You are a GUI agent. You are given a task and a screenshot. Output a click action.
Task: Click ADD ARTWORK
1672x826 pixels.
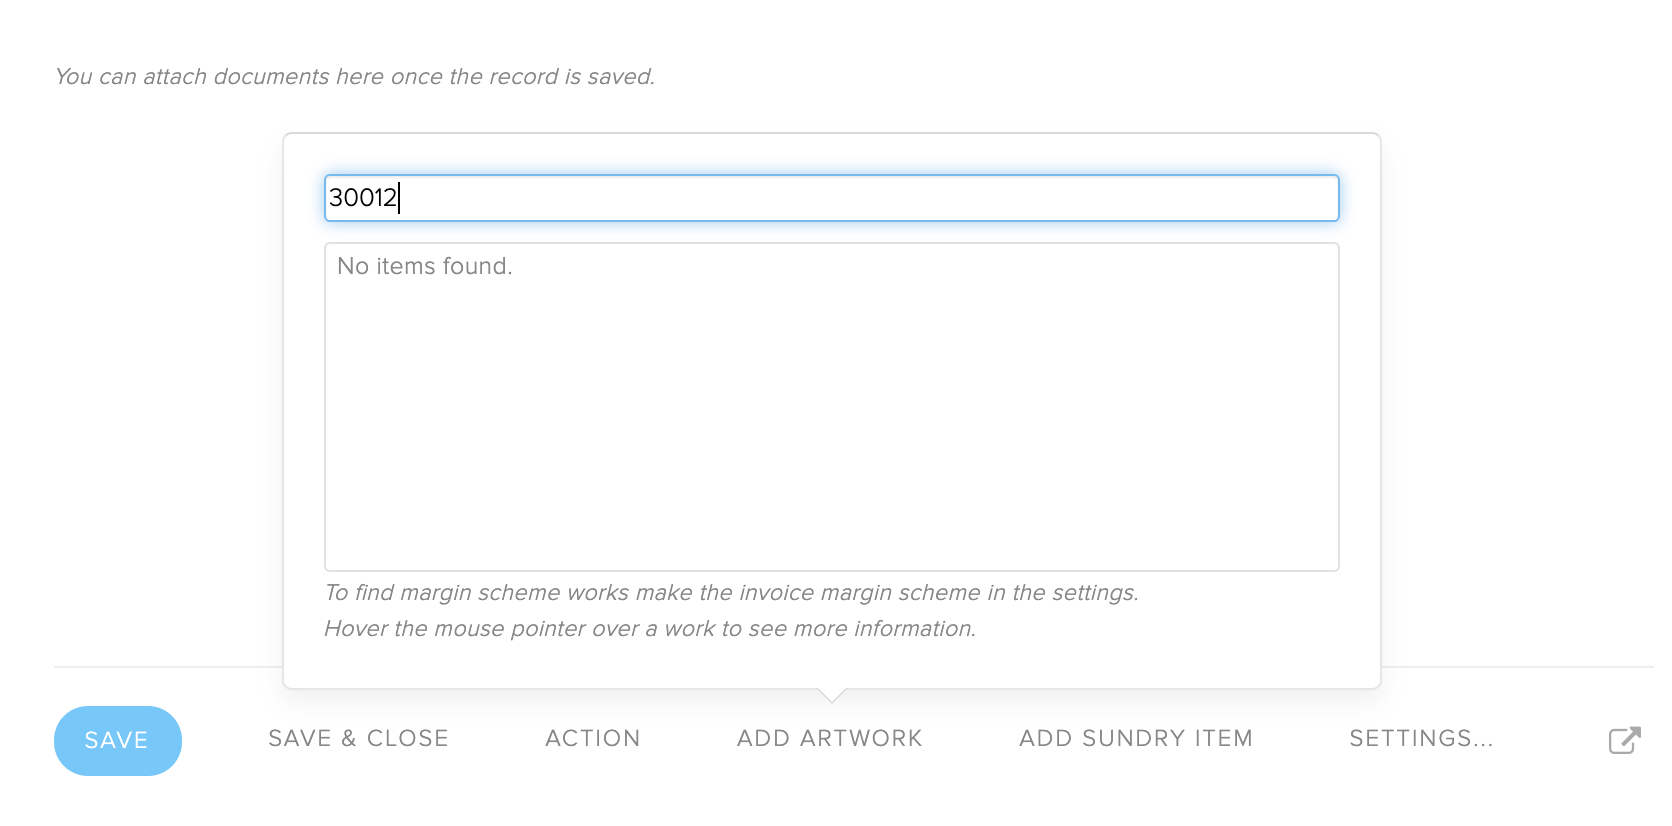coord(830,739)
